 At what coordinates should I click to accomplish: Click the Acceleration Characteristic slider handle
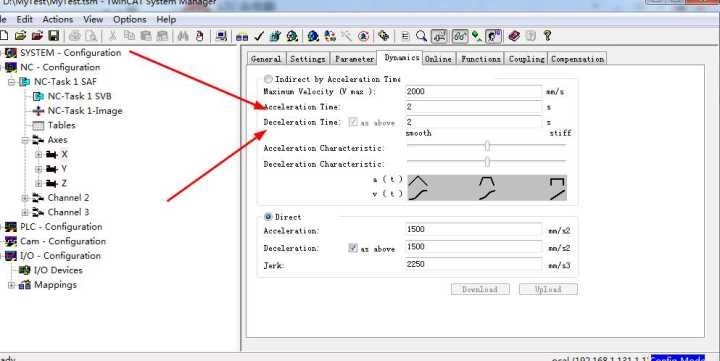point(487,146)
